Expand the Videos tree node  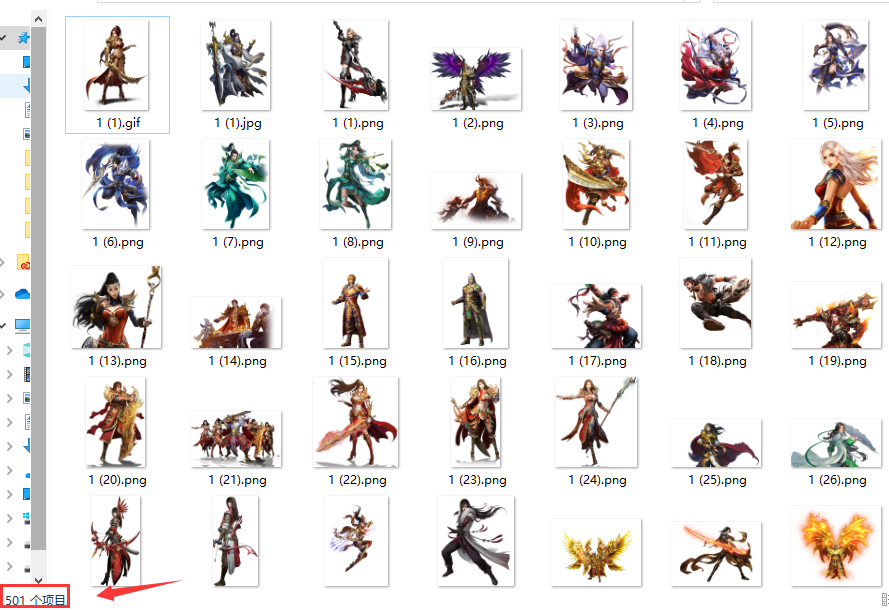pyautogui.click(x=9, y=374)
